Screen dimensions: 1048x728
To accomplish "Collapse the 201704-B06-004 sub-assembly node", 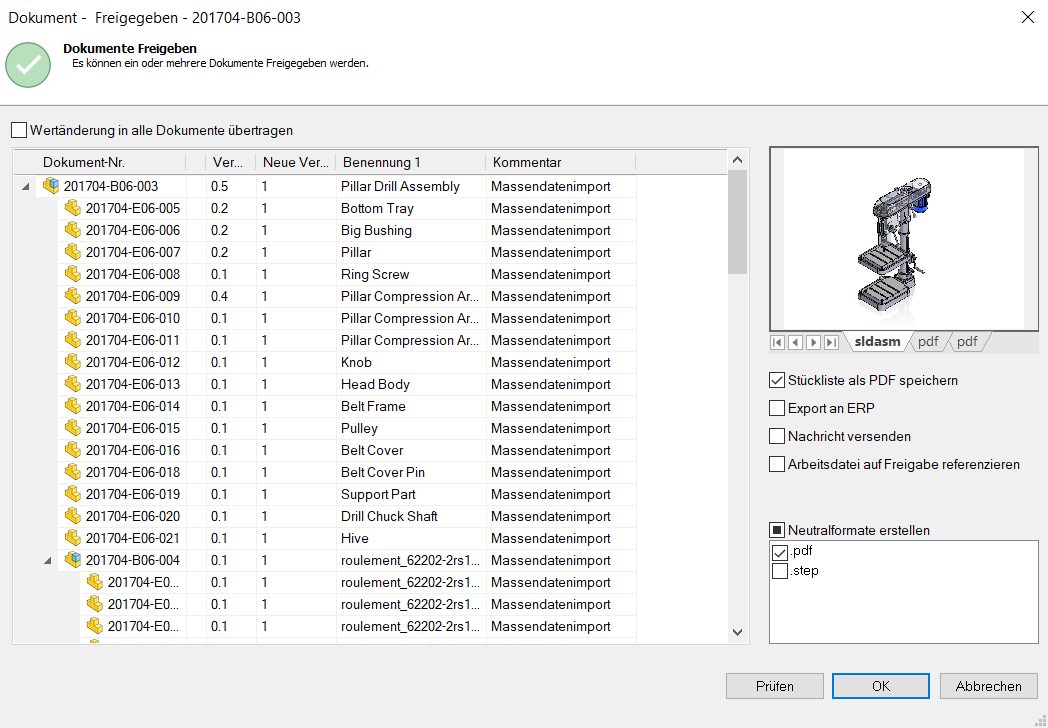I will (48, 561).
